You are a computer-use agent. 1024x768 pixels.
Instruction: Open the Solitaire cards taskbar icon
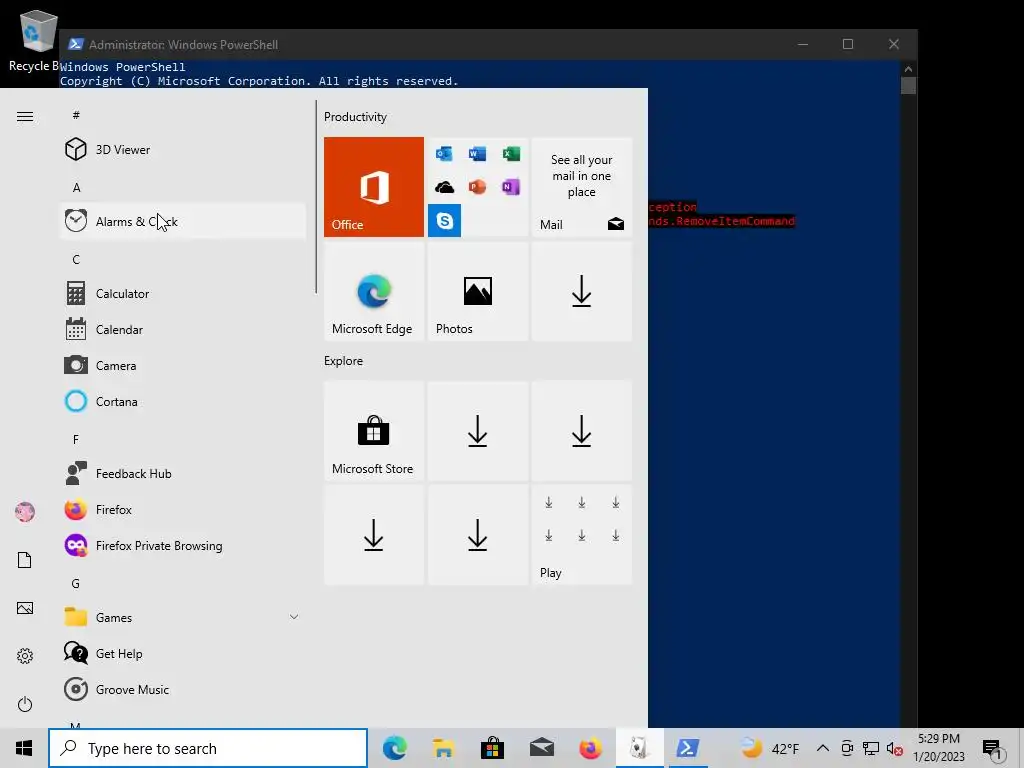click(x=639, y=748)
